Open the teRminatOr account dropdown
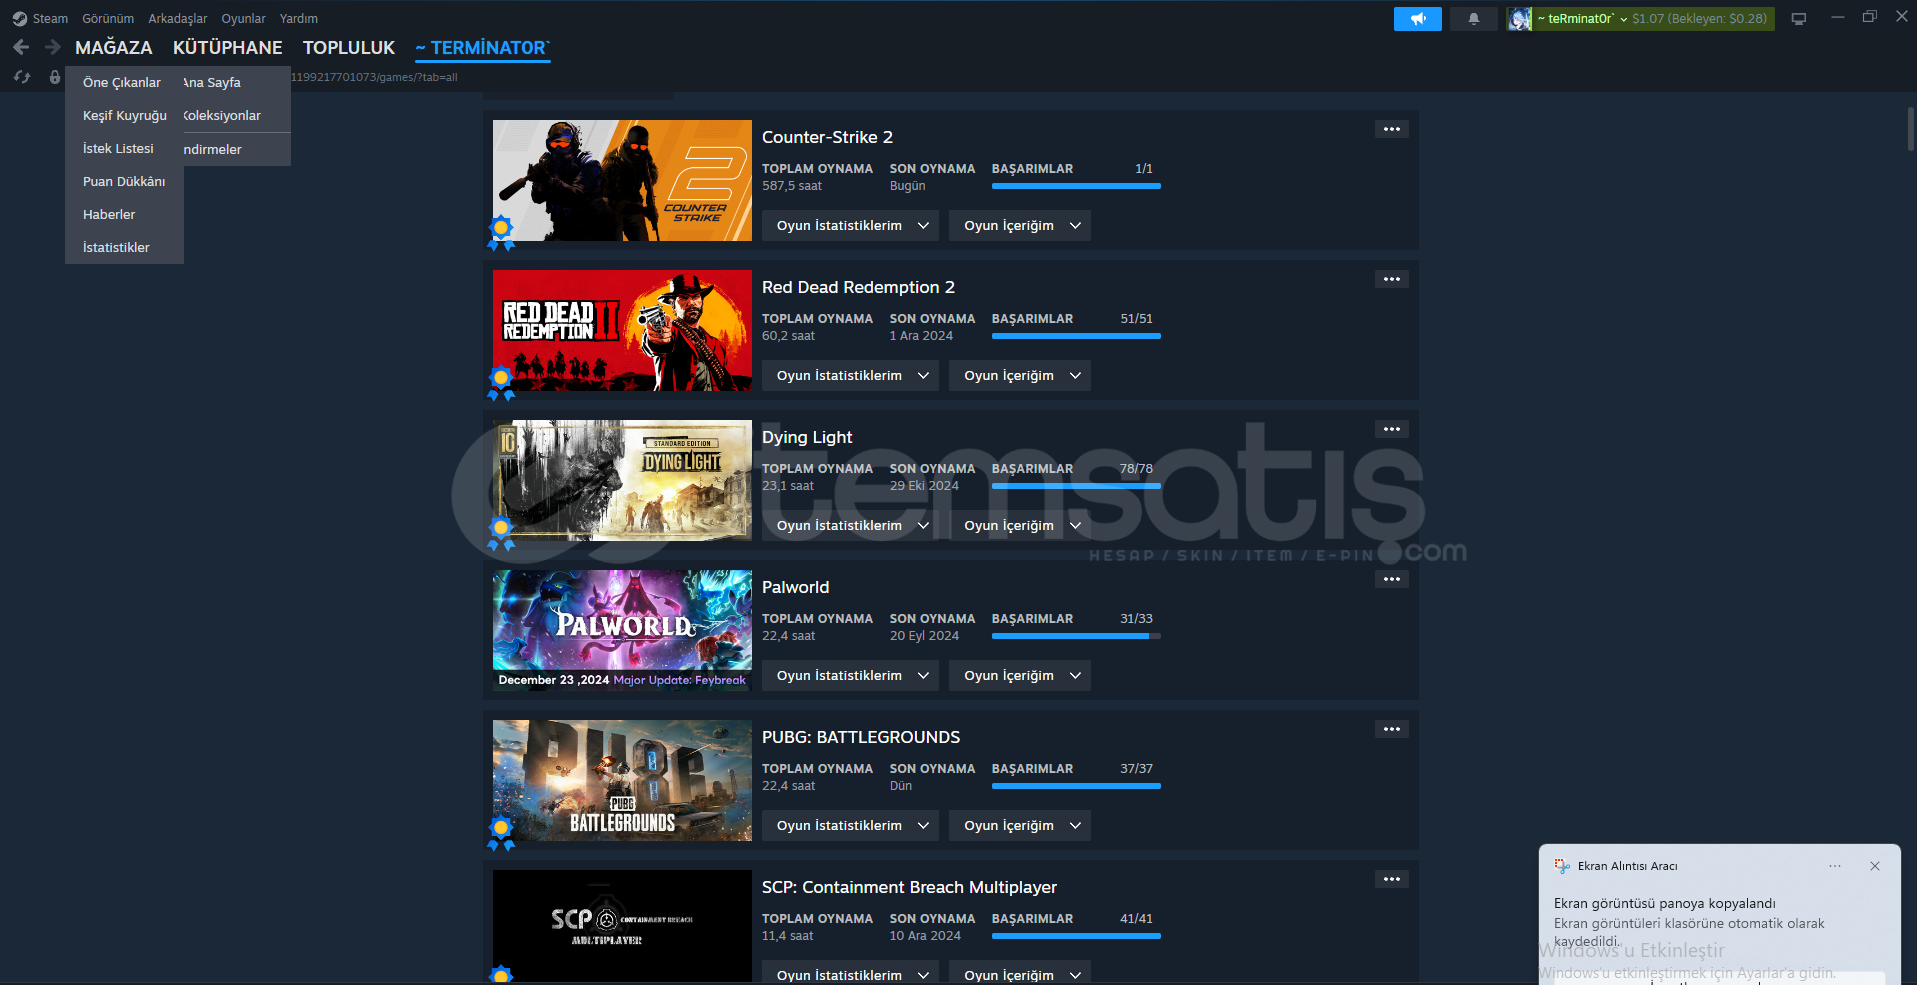Screen dimensions: 1917x985 (1582, 19)
